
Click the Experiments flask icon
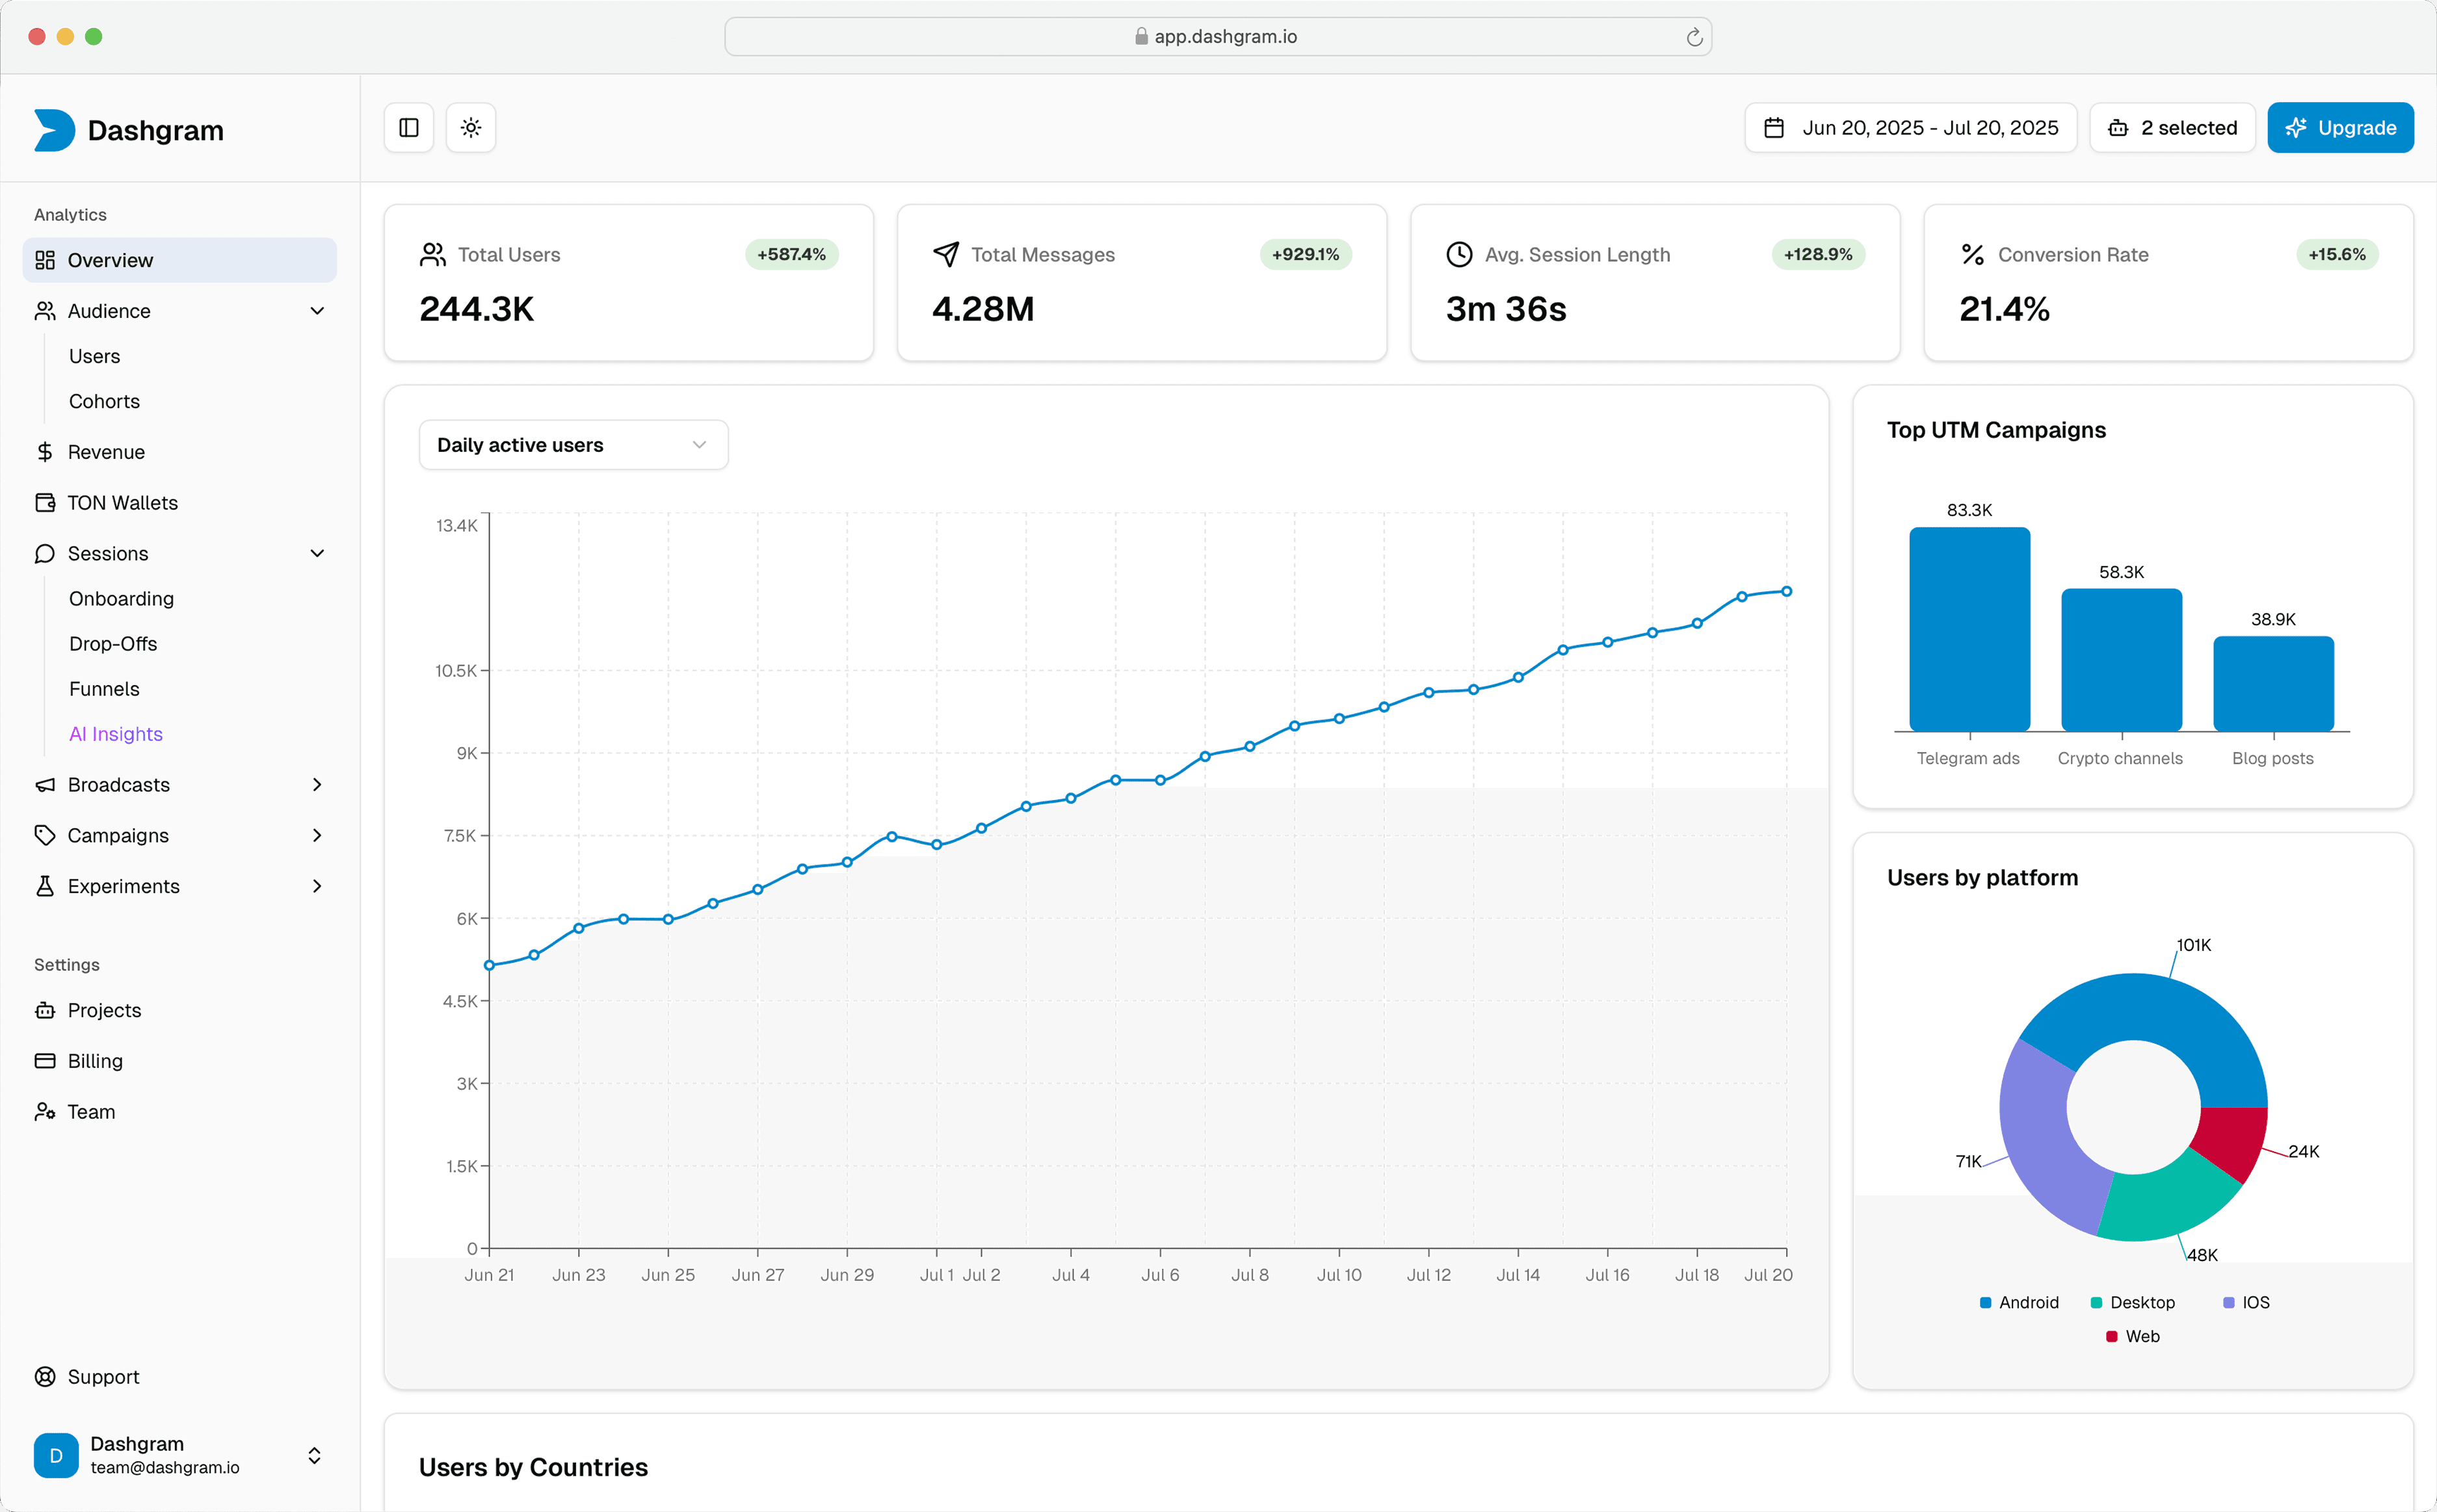click(45, 886)
